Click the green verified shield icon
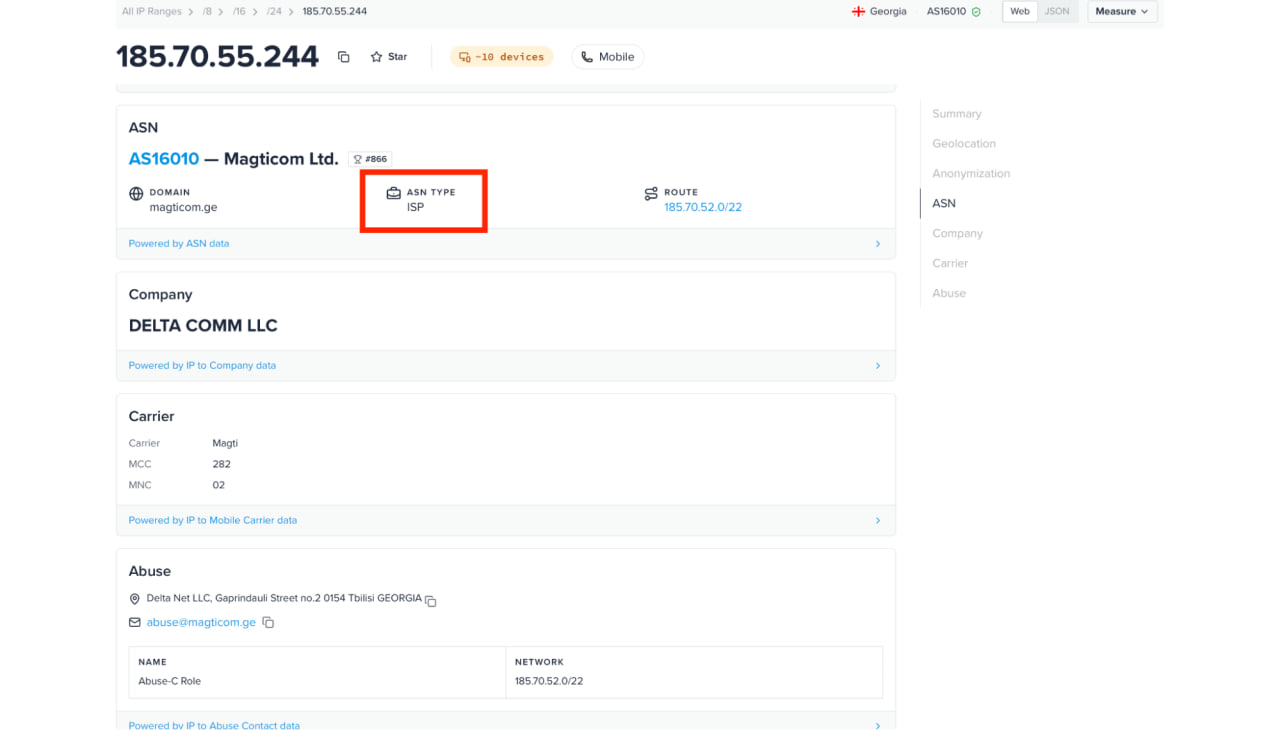The height and width of the screenshot is (730, 1280). [x=976, y=12]
